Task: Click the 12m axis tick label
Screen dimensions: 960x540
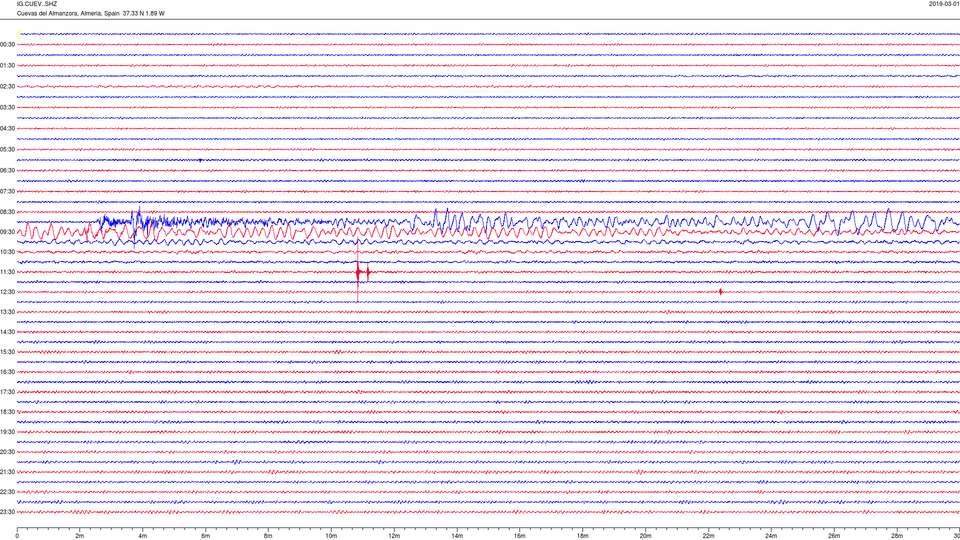Action: click(394, 536)
